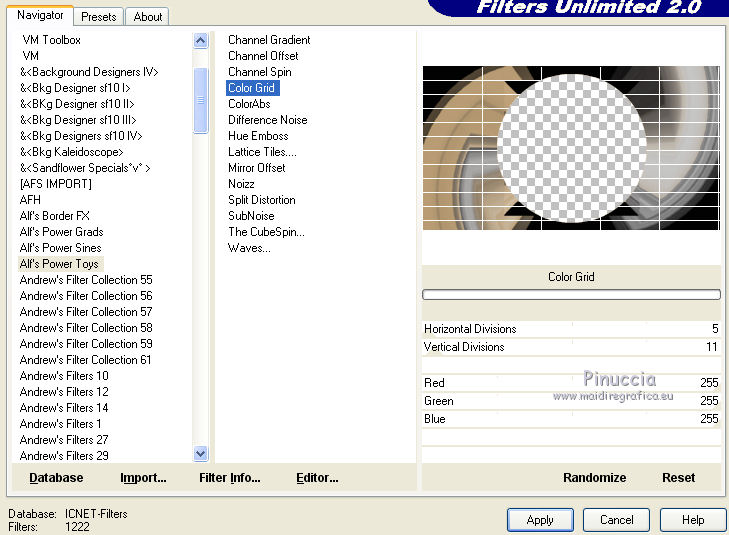This screenshot has width=729, height=535.
Task: Select the Mirror Offset filter
Action: [x=256, y=168]
